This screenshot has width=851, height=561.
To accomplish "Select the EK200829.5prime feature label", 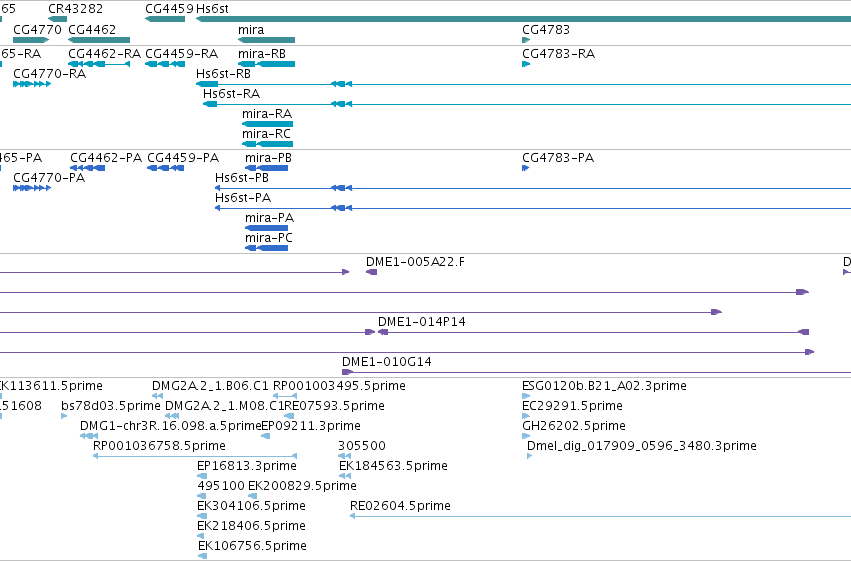I will point(302,486).
